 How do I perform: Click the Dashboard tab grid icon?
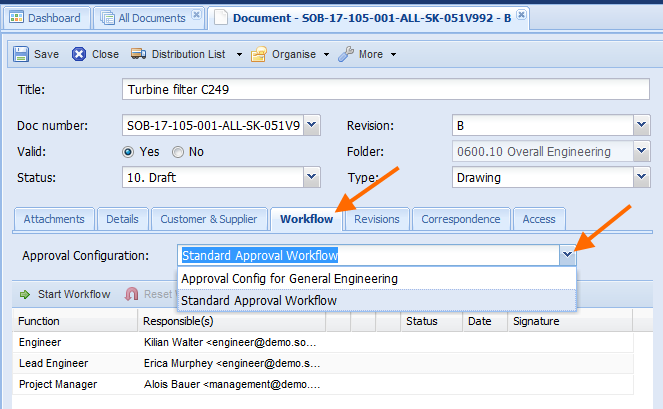point(16,18)
